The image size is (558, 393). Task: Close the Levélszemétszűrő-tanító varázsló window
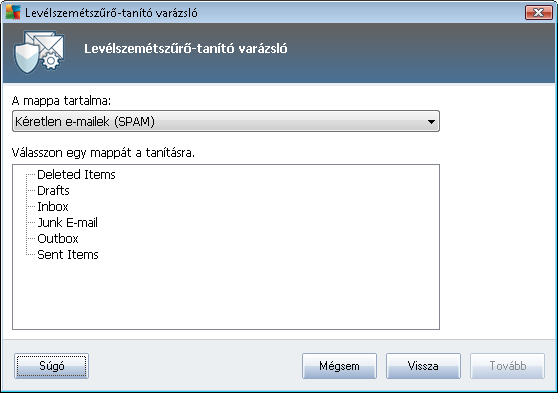538,13
